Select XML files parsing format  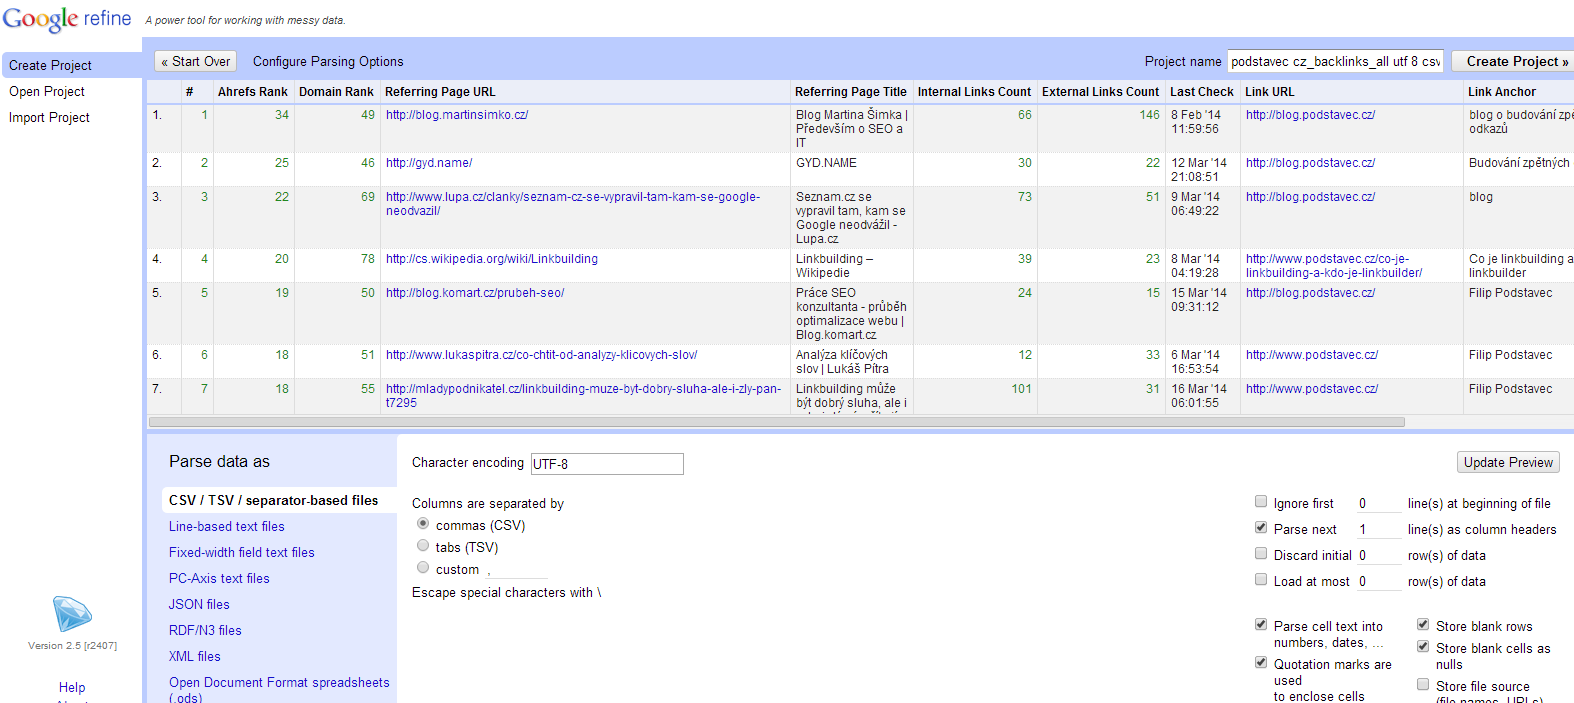(x=195, y=656)
